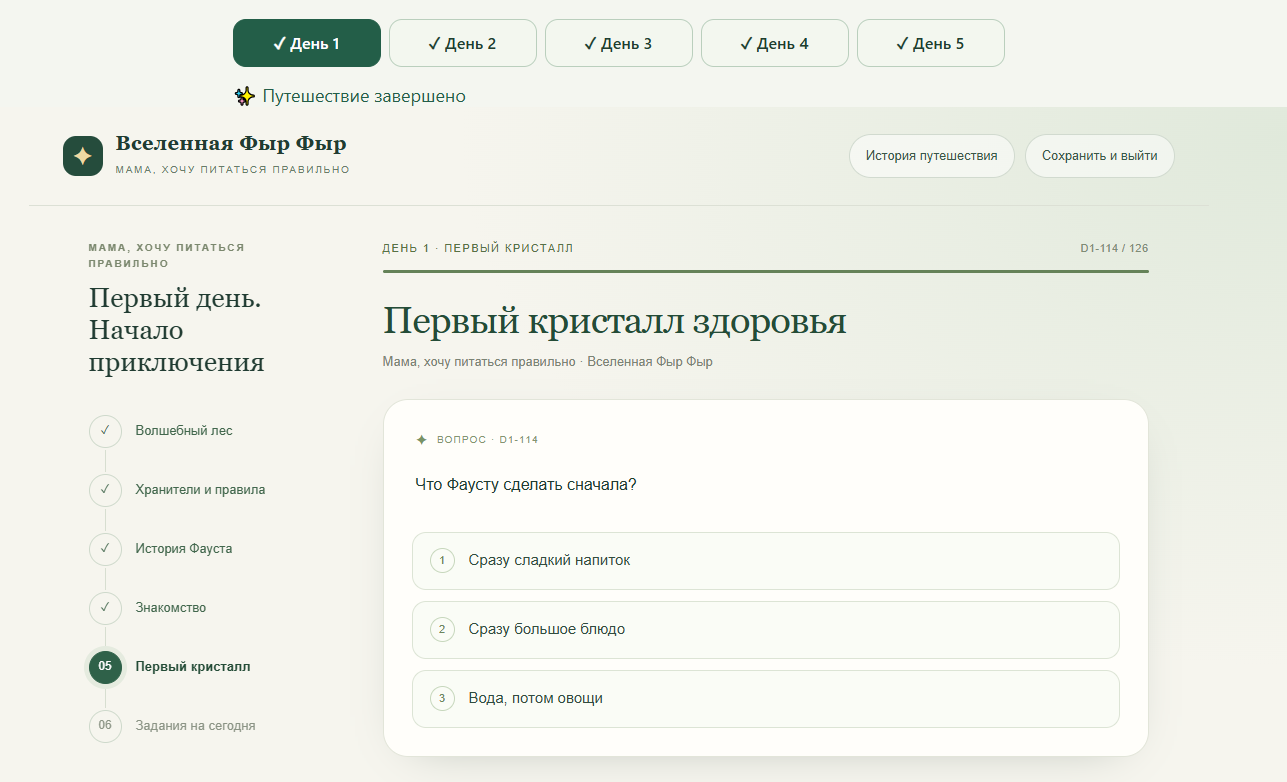Go to the День 4 tab
Image resolution: width=1287 pixels, height=782 pixels.
(775, 43)
